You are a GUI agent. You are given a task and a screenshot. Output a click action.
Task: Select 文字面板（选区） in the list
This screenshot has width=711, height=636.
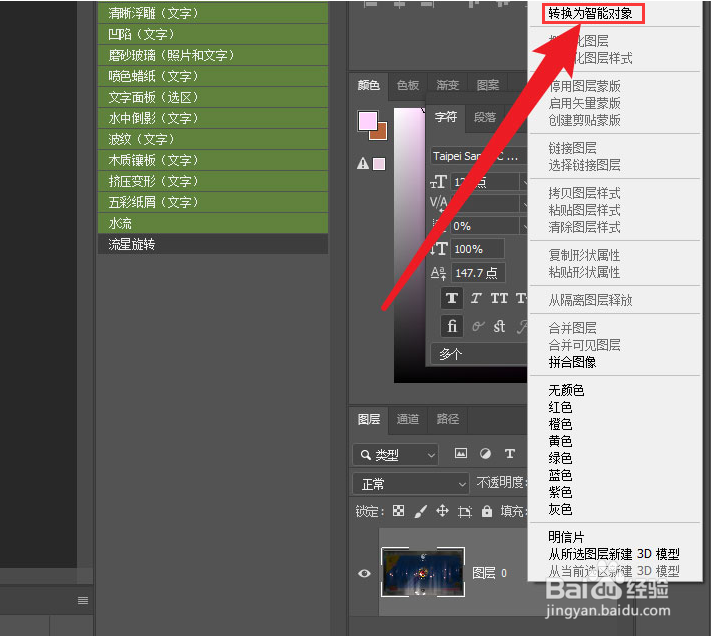(x=213, y=97)
